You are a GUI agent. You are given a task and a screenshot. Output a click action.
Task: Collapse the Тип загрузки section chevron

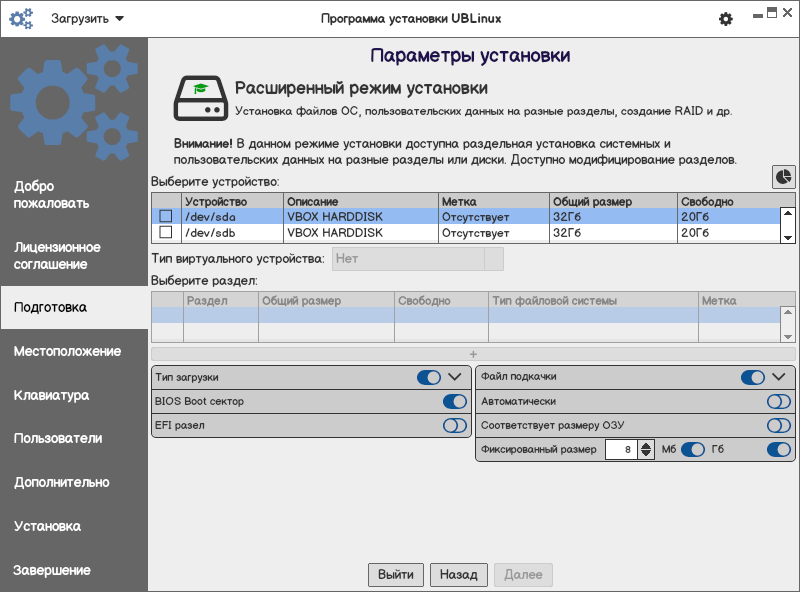(455, 377)
